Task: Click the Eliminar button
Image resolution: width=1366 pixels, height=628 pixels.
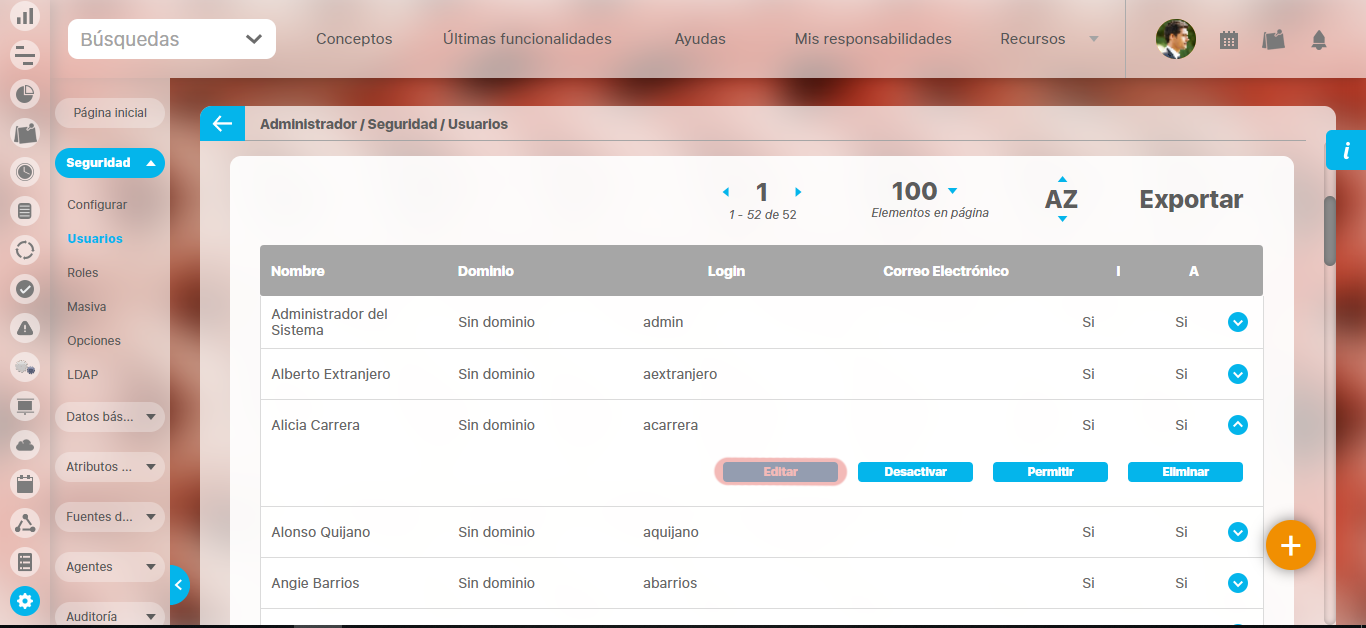Action: (x=1185, y=472)
